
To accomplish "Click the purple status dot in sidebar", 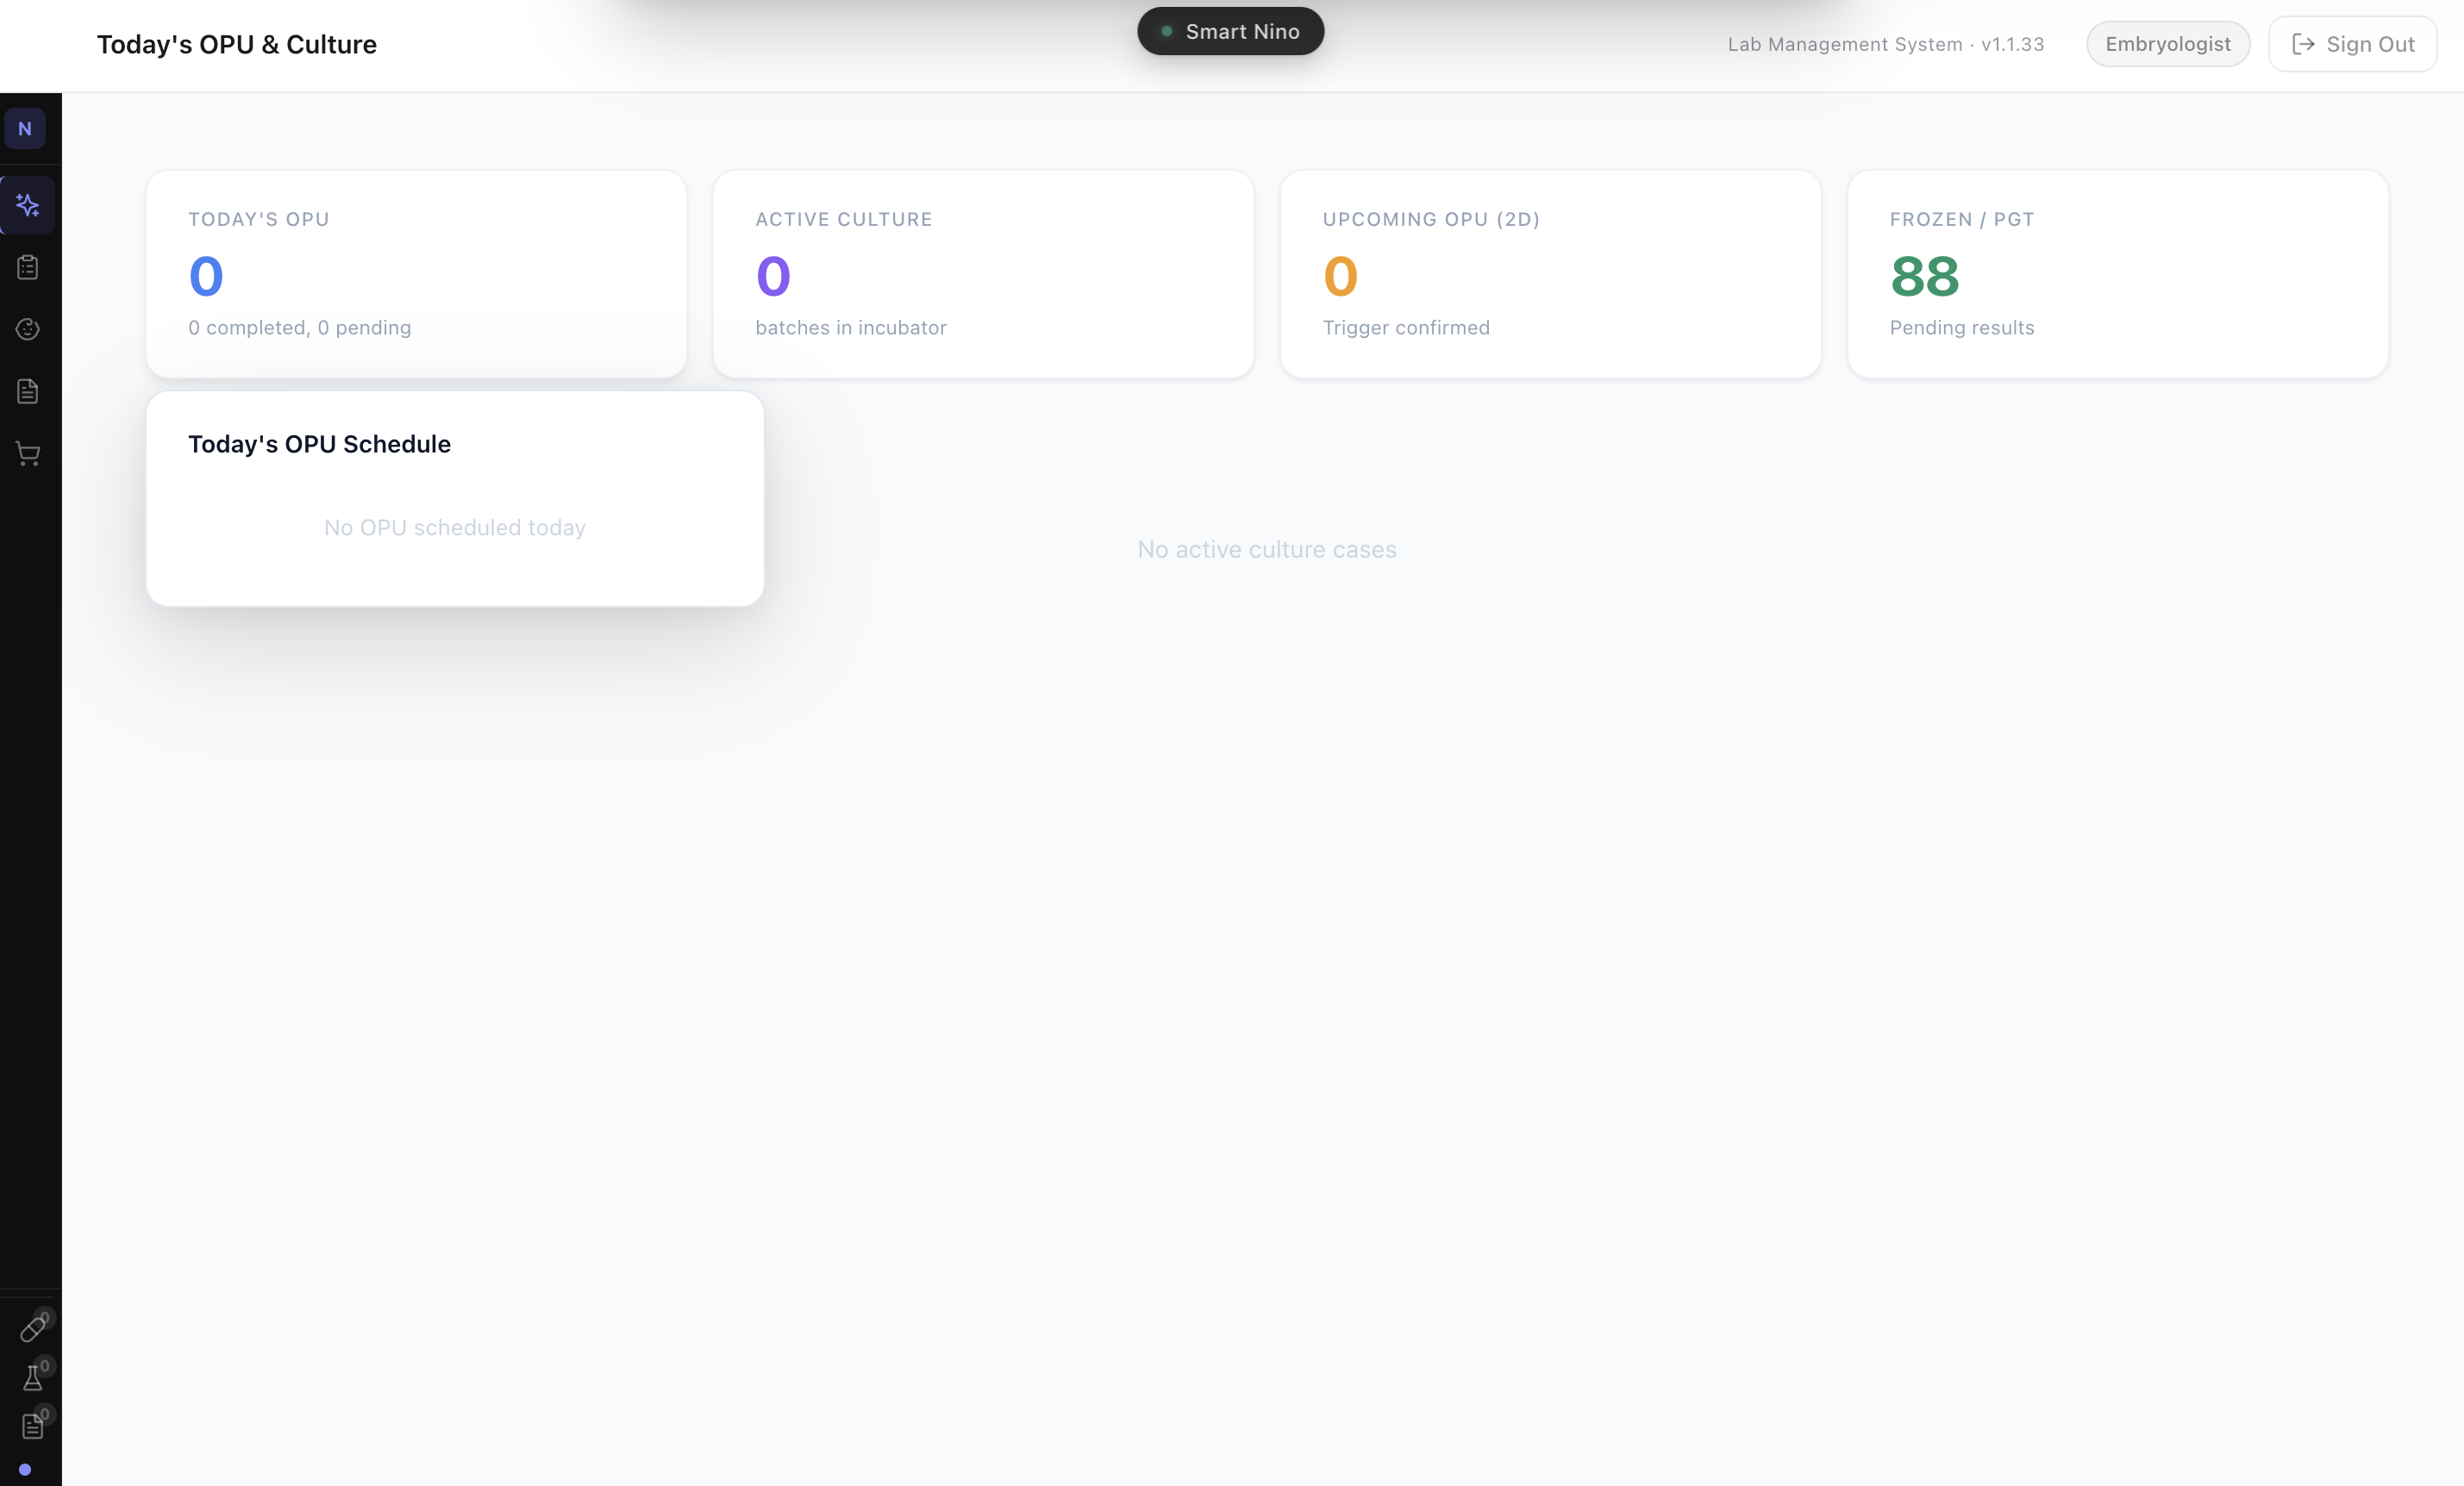I will pos(25,1470).
